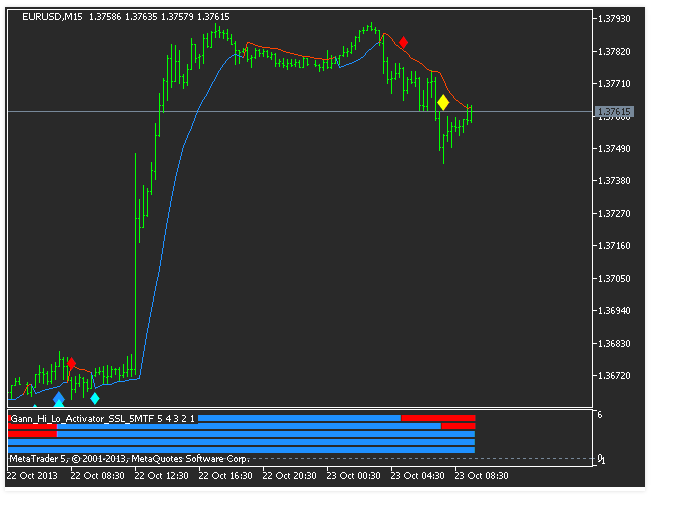673x519 pixels.
Task: Click the dark blue diamond marker at bottom left
Action: click(59, 397)
